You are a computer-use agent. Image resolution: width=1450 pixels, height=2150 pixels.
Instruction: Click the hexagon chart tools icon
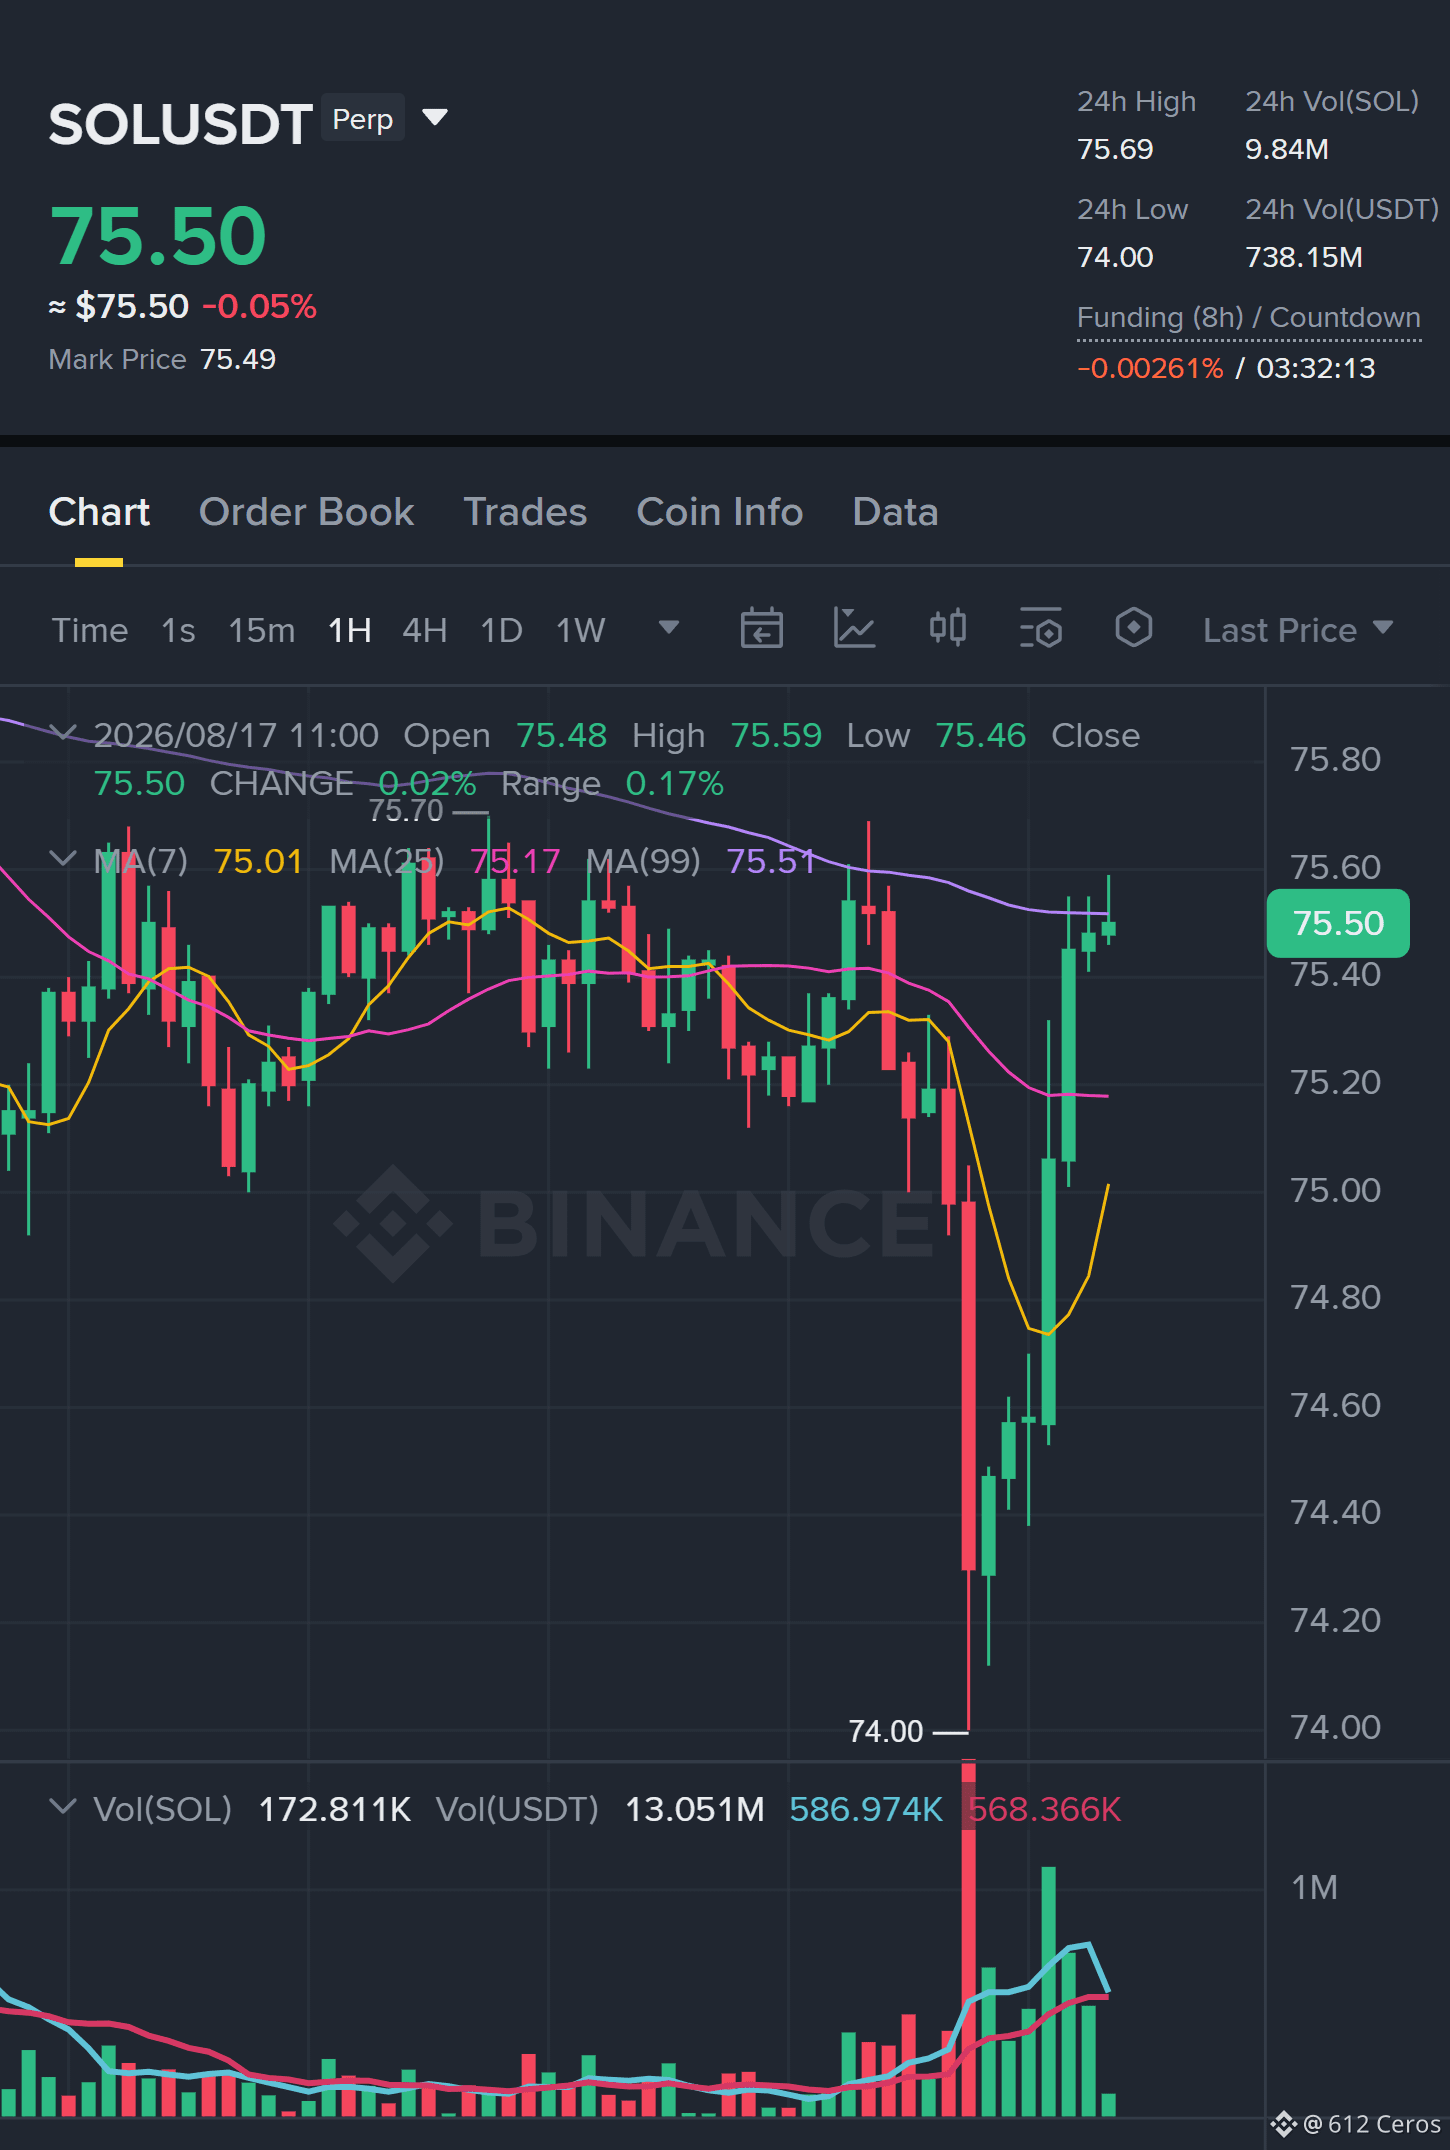[x=1133, y=629]
